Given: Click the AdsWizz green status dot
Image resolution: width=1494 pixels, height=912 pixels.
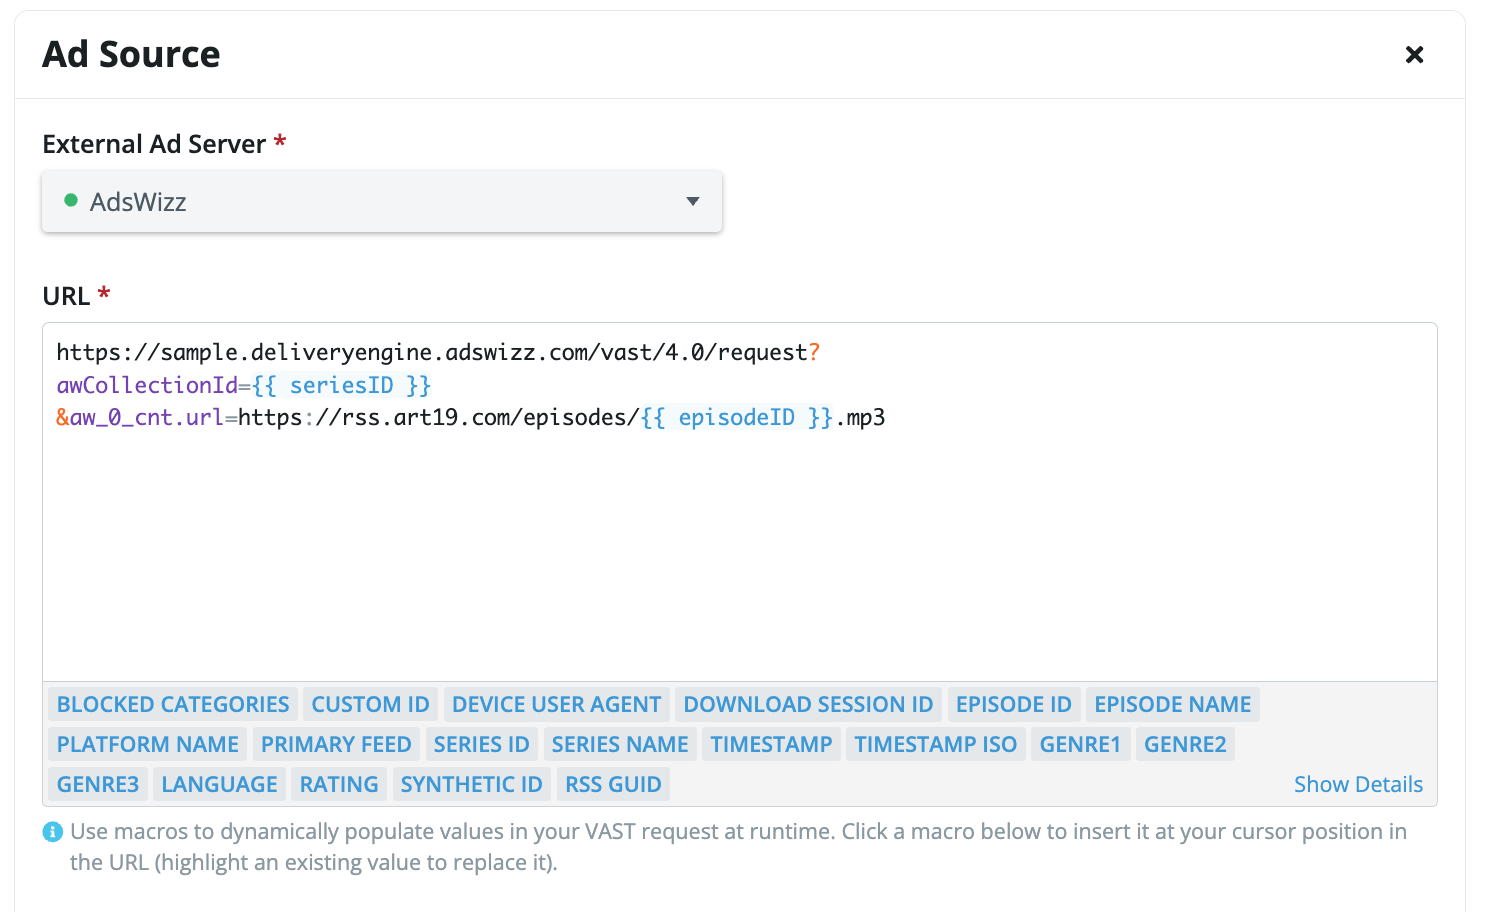Looking at the screenshot, I should click(x=71, y=200).
